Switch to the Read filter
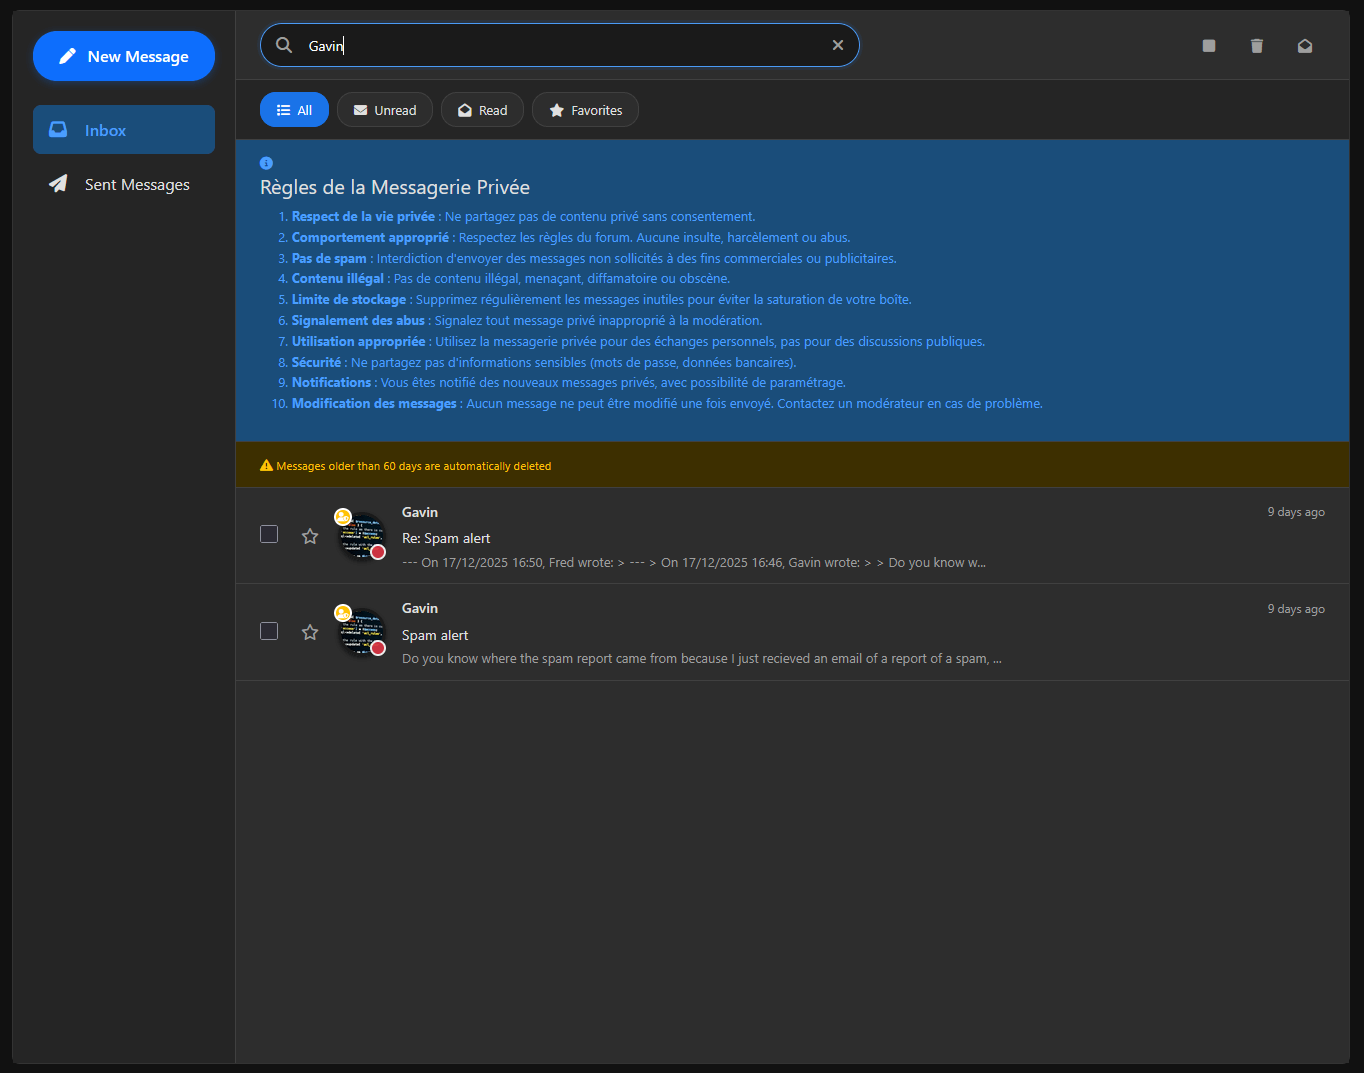 tap(482, 110)
